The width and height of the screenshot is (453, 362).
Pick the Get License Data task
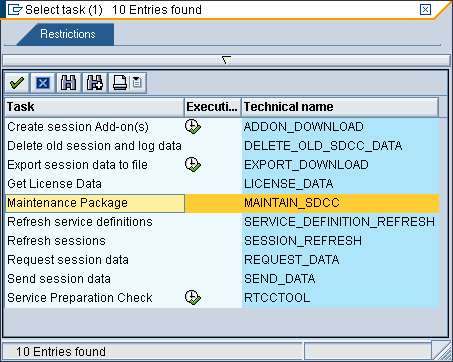(54, 184)
